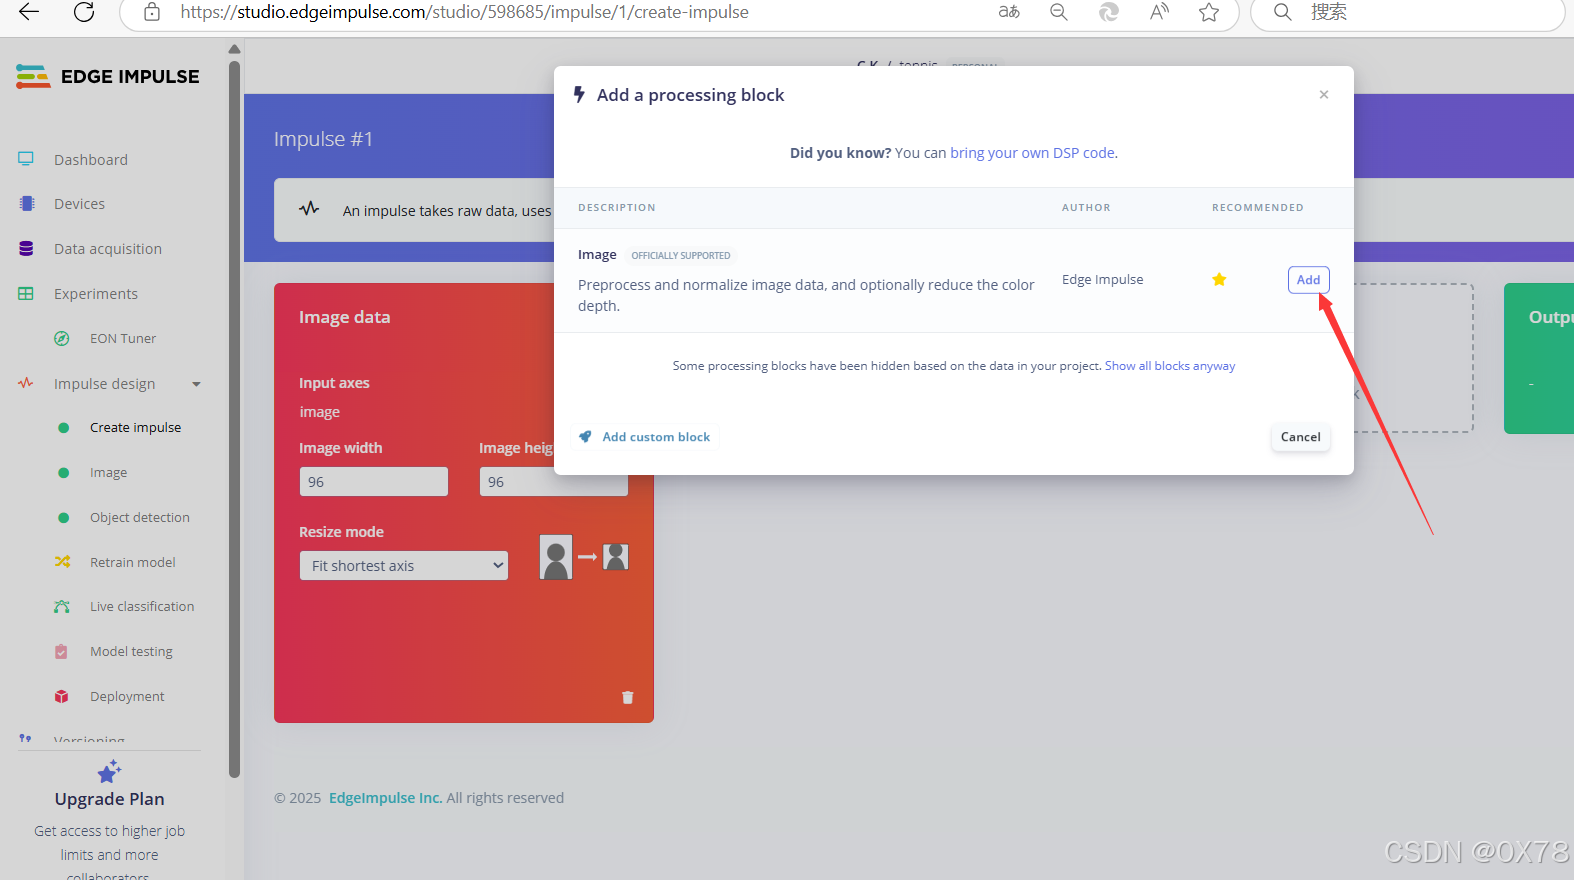Click the Upgrade Plan sparkle star icon
This screenshot has width=1574, height=880.
point(110,771)
